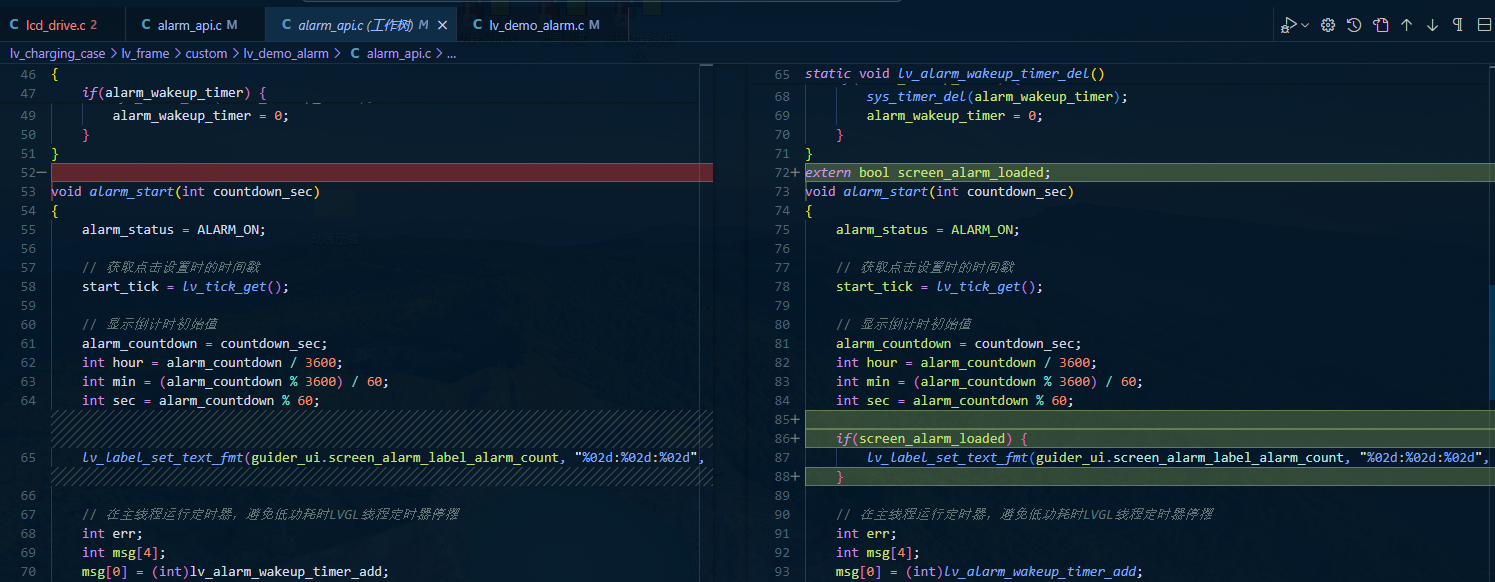Click the gear settings icon in editor toolbar
Image resolution: width=1495 pixels, height=582 pixels.
coord(1328,25)
